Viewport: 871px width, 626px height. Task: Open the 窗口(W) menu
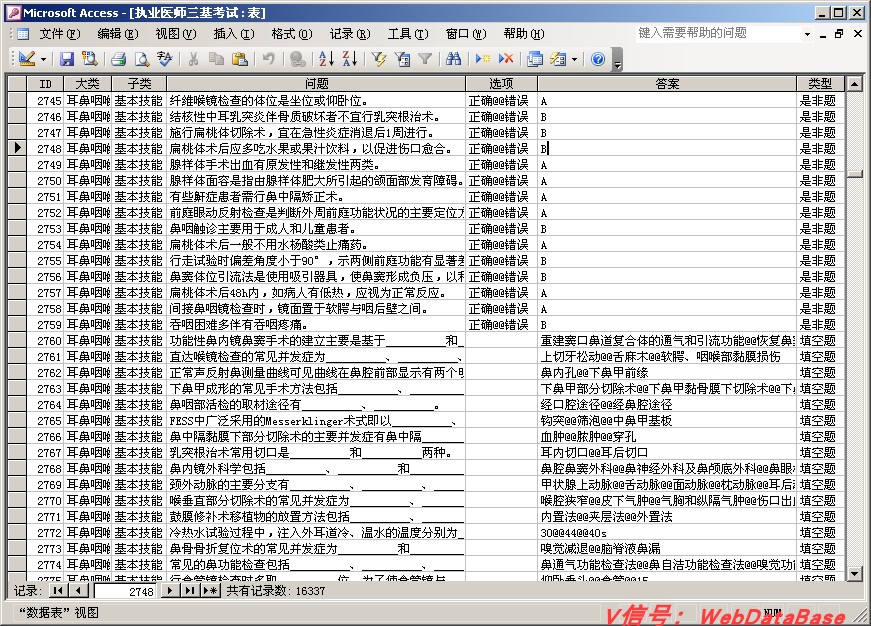tap(466, 34)
